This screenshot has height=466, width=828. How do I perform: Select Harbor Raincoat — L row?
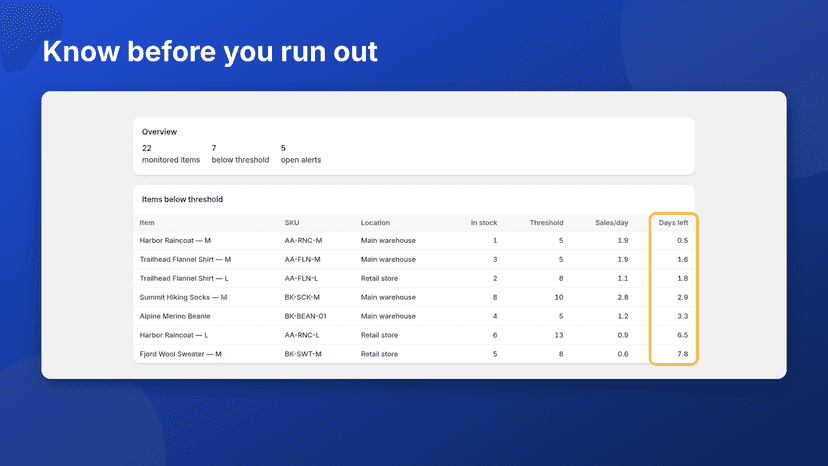(x=413, y=335)
